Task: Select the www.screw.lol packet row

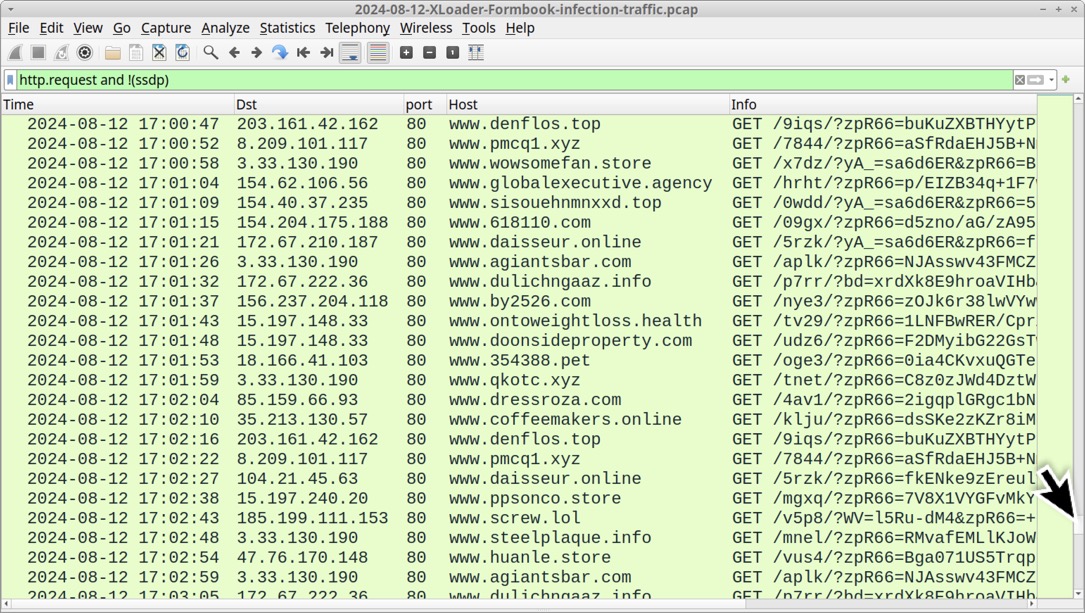Action: click(518, 518)
